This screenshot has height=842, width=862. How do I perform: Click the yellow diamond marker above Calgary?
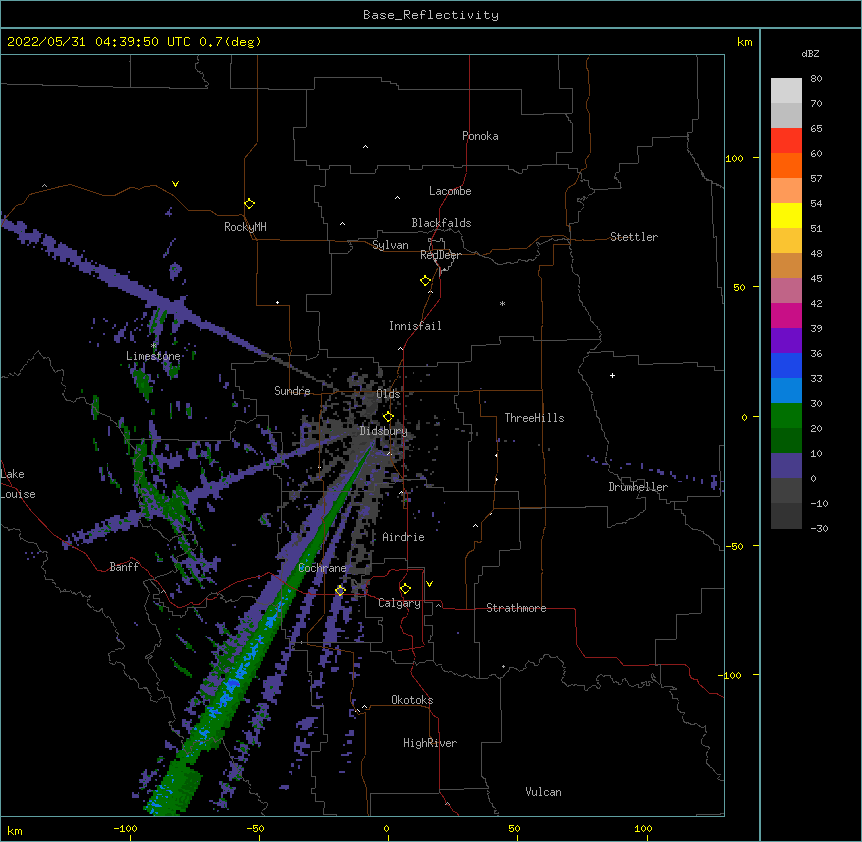tap(405, 589)
